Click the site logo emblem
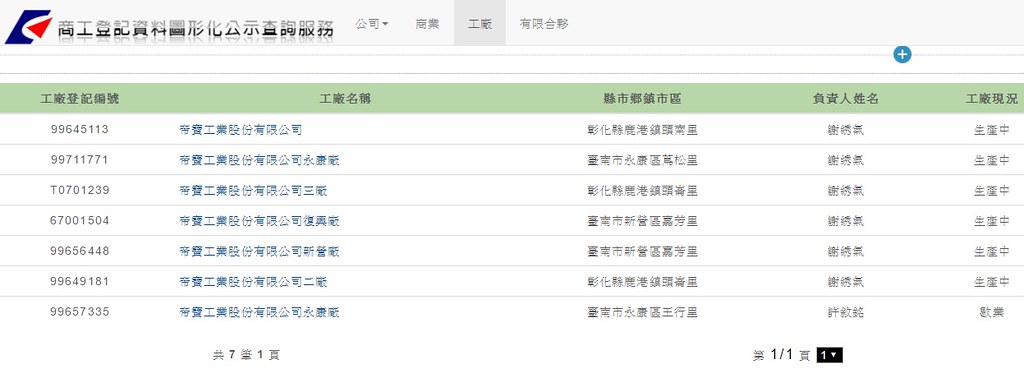This screenshot has height=369, width=1024. 28,27
